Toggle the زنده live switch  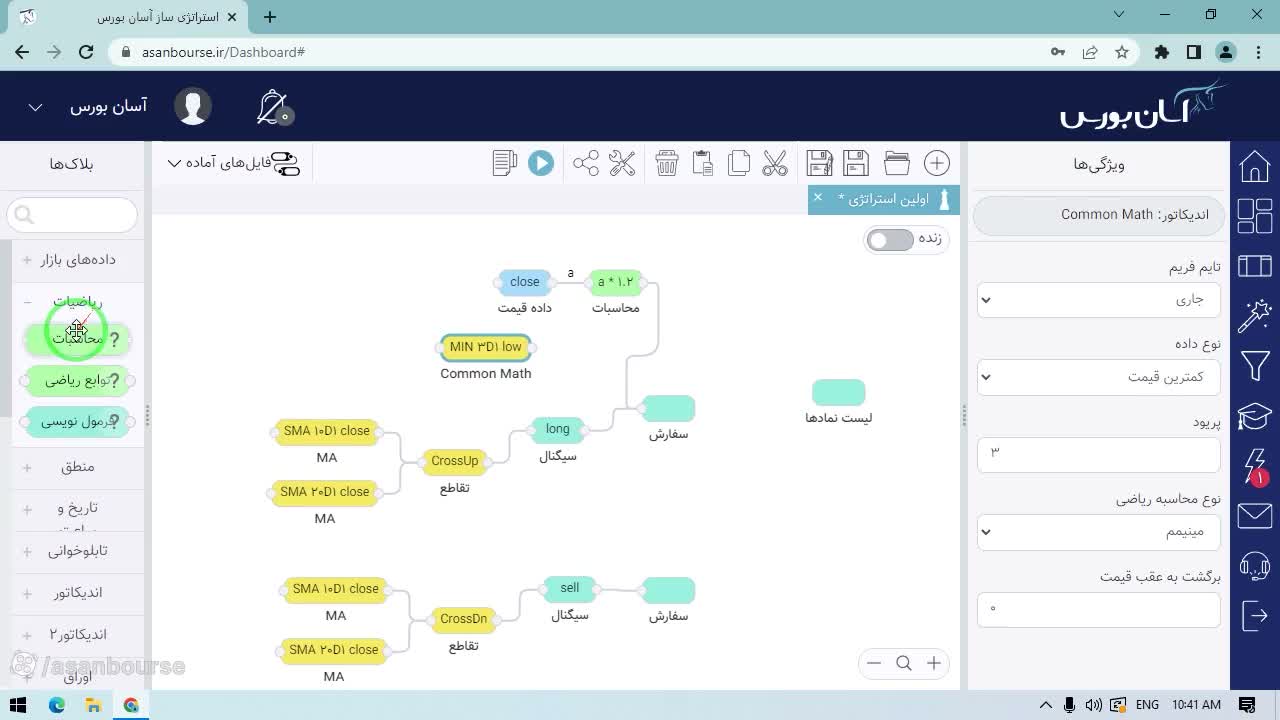(x=890, y=239)
